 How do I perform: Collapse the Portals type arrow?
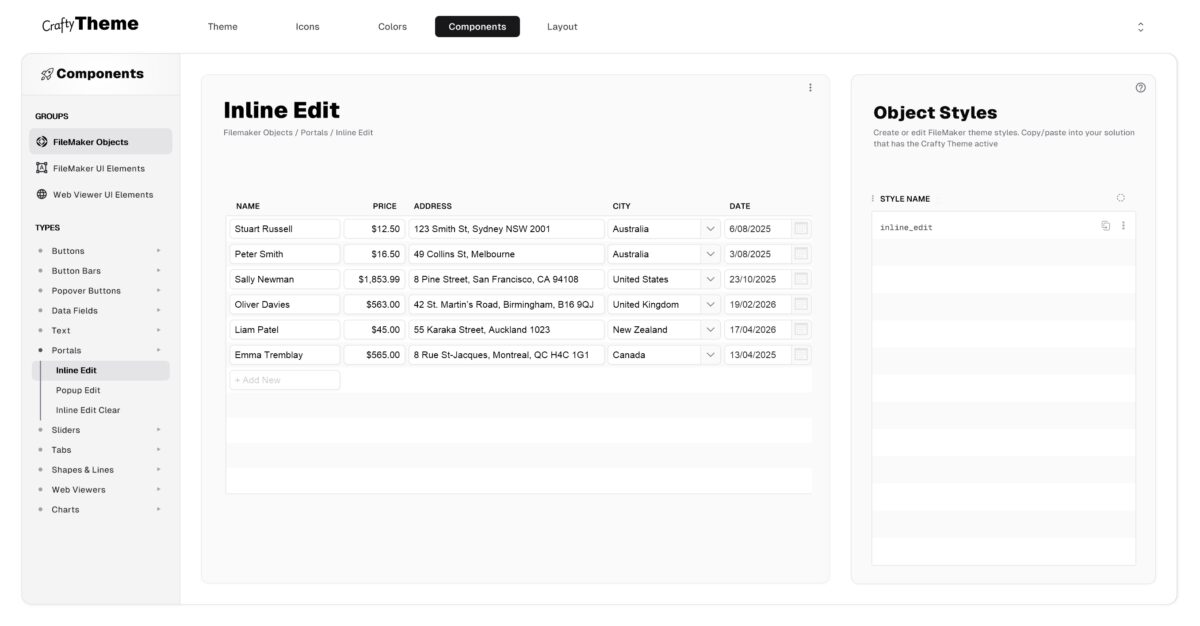click(x=158, y=350)
